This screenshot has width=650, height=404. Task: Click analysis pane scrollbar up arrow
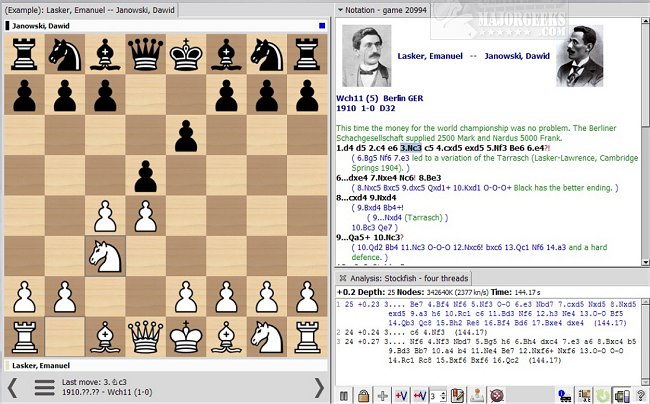click(645, 302)
